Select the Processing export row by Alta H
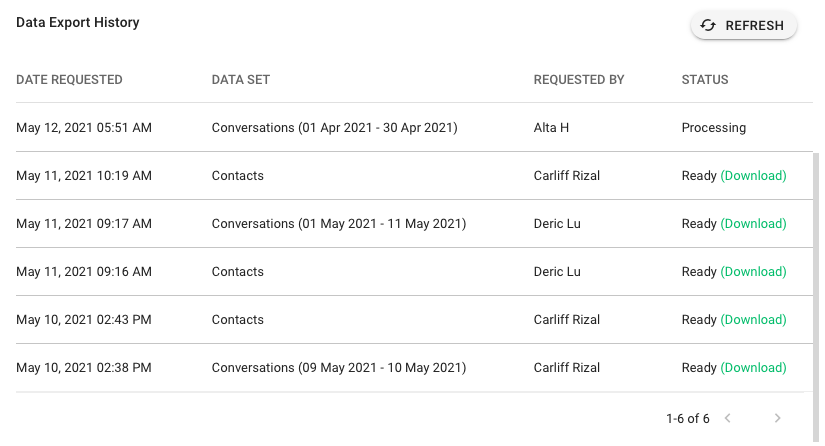Screen dimensions: 825x446 click(x=414, y=127)
